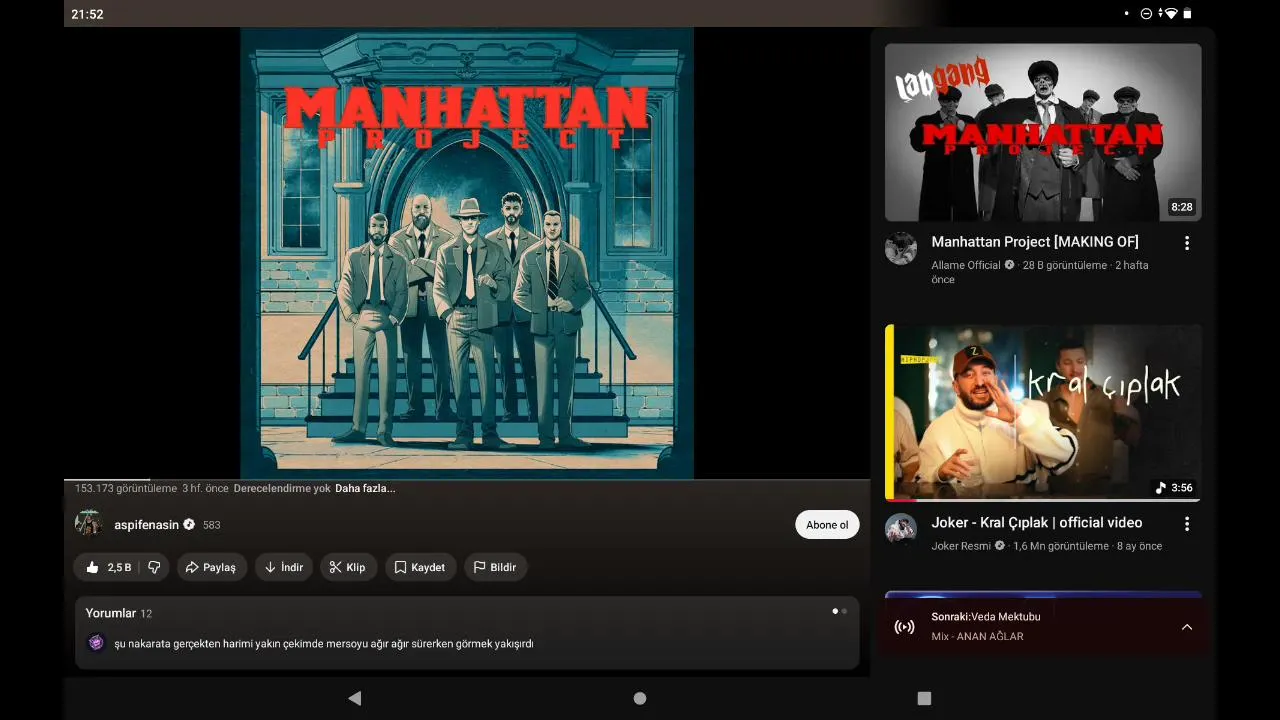Screen dimensions: 1280x720
Task: Expand the Sonraki Veda Mektubu queue panel
Action: coord(1187,627)
